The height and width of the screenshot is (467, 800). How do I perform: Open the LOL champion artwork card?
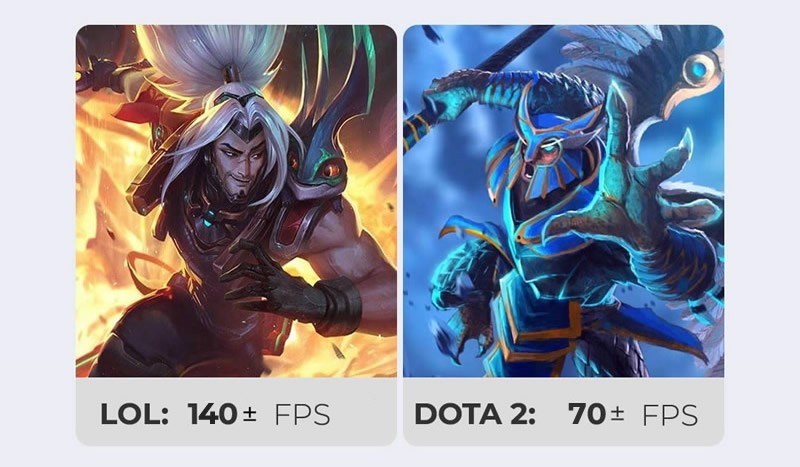pyautogui.click(x=236, y=201)
